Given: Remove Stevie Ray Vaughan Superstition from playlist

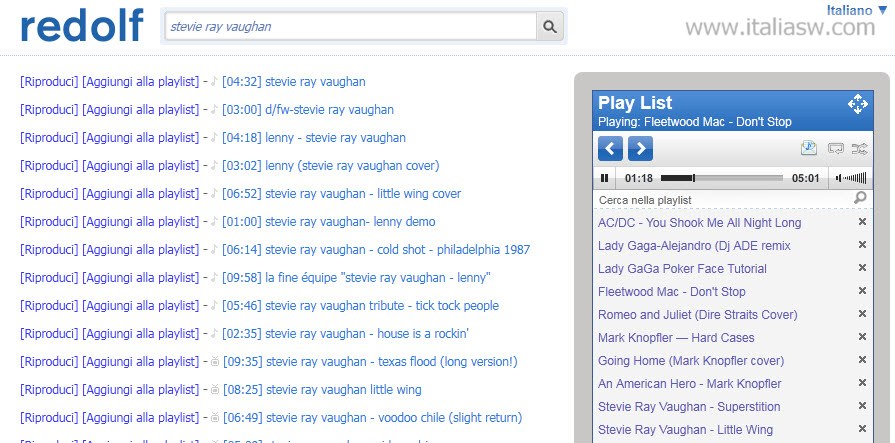Looking at the screenshot, I should (862, 405).
